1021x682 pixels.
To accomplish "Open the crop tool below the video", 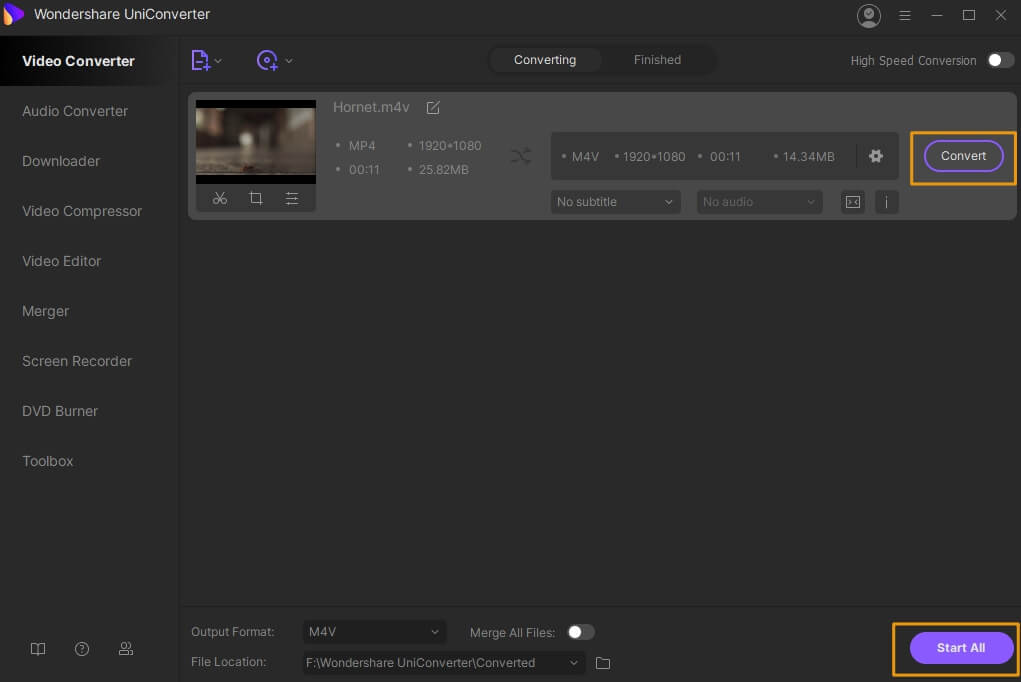I will (x=256, y=199).
